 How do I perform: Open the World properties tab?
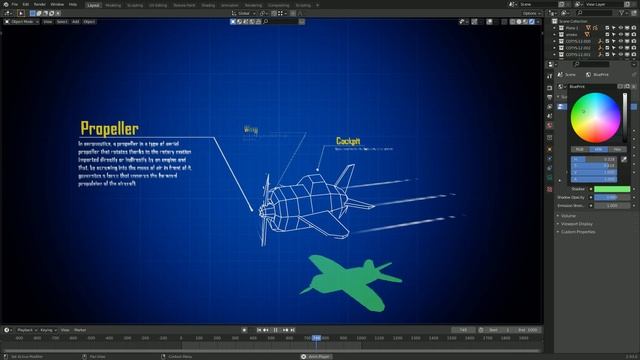(x=549, y=125)
